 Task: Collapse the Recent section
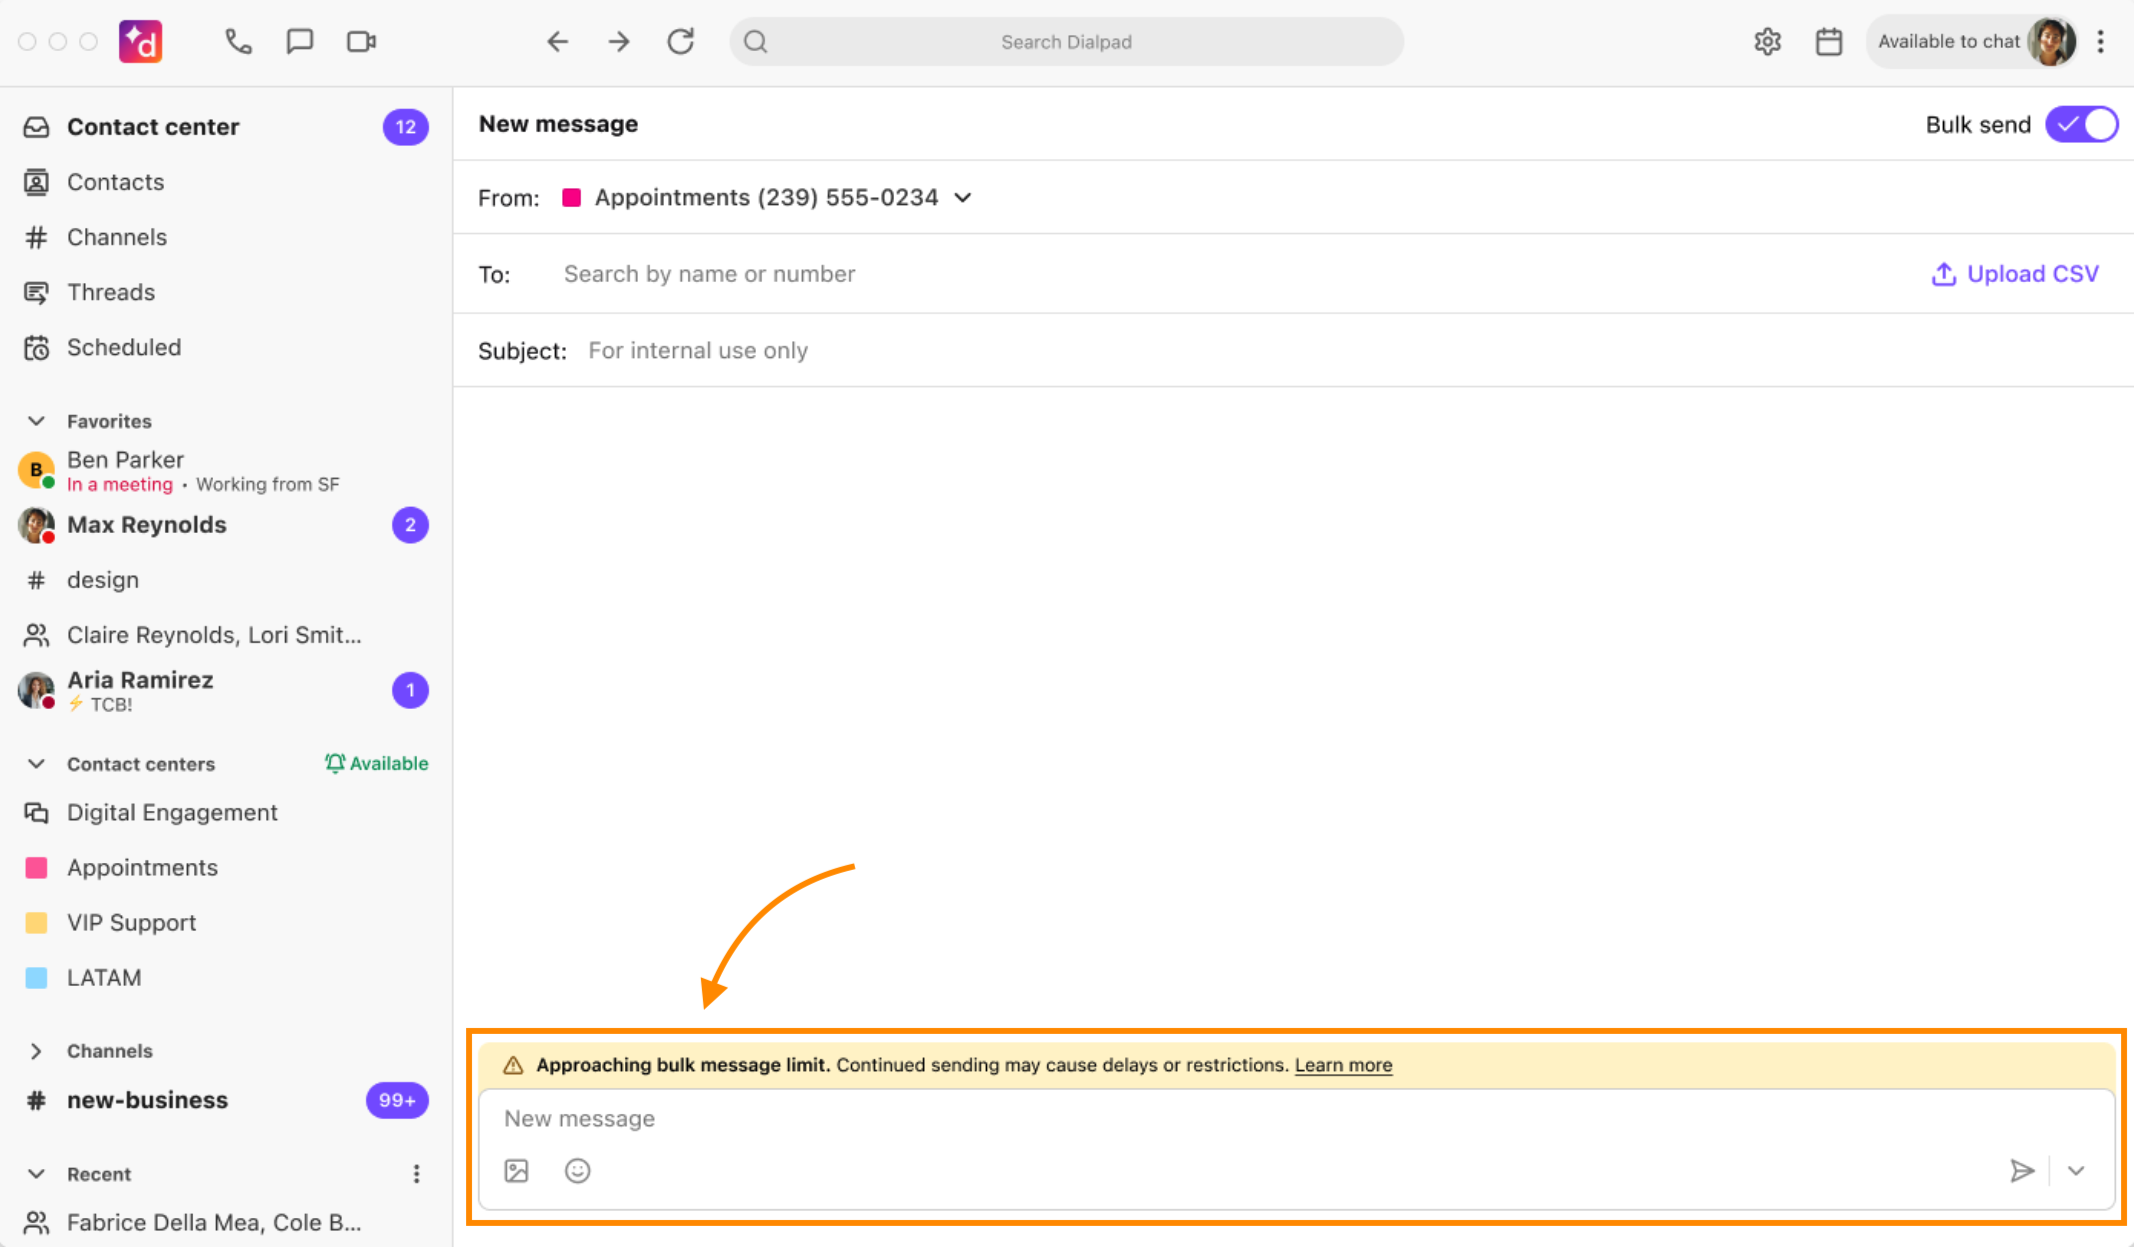click(37, 1174)
